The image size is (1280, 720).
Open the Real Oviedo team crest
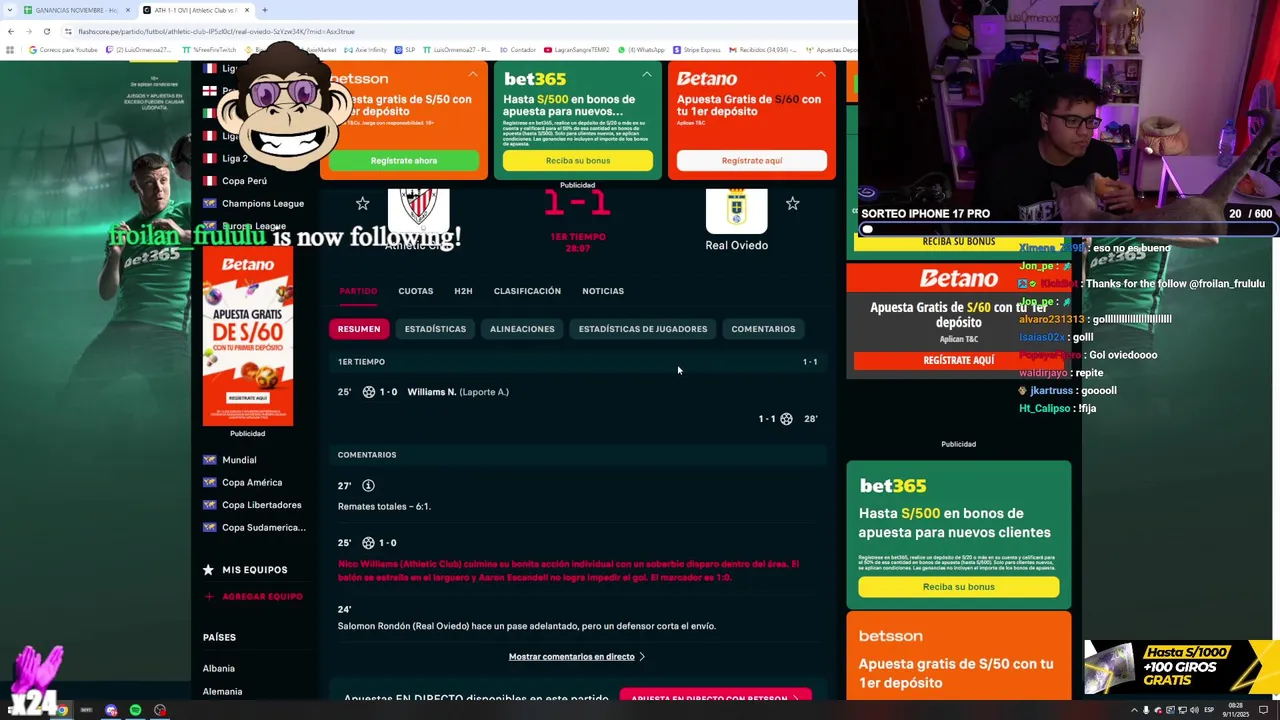coord(736,209)
